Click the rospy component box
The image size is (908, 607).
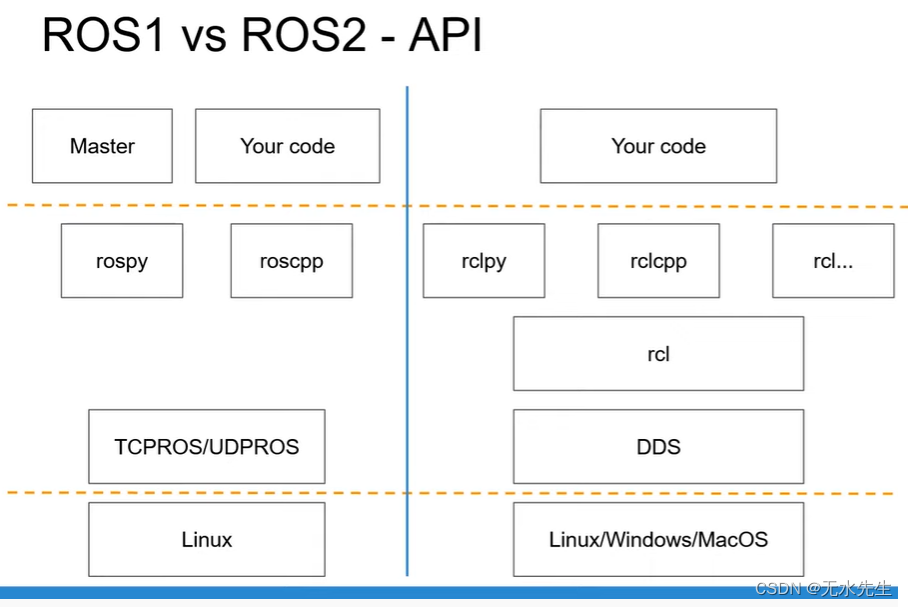coord(122,261)
